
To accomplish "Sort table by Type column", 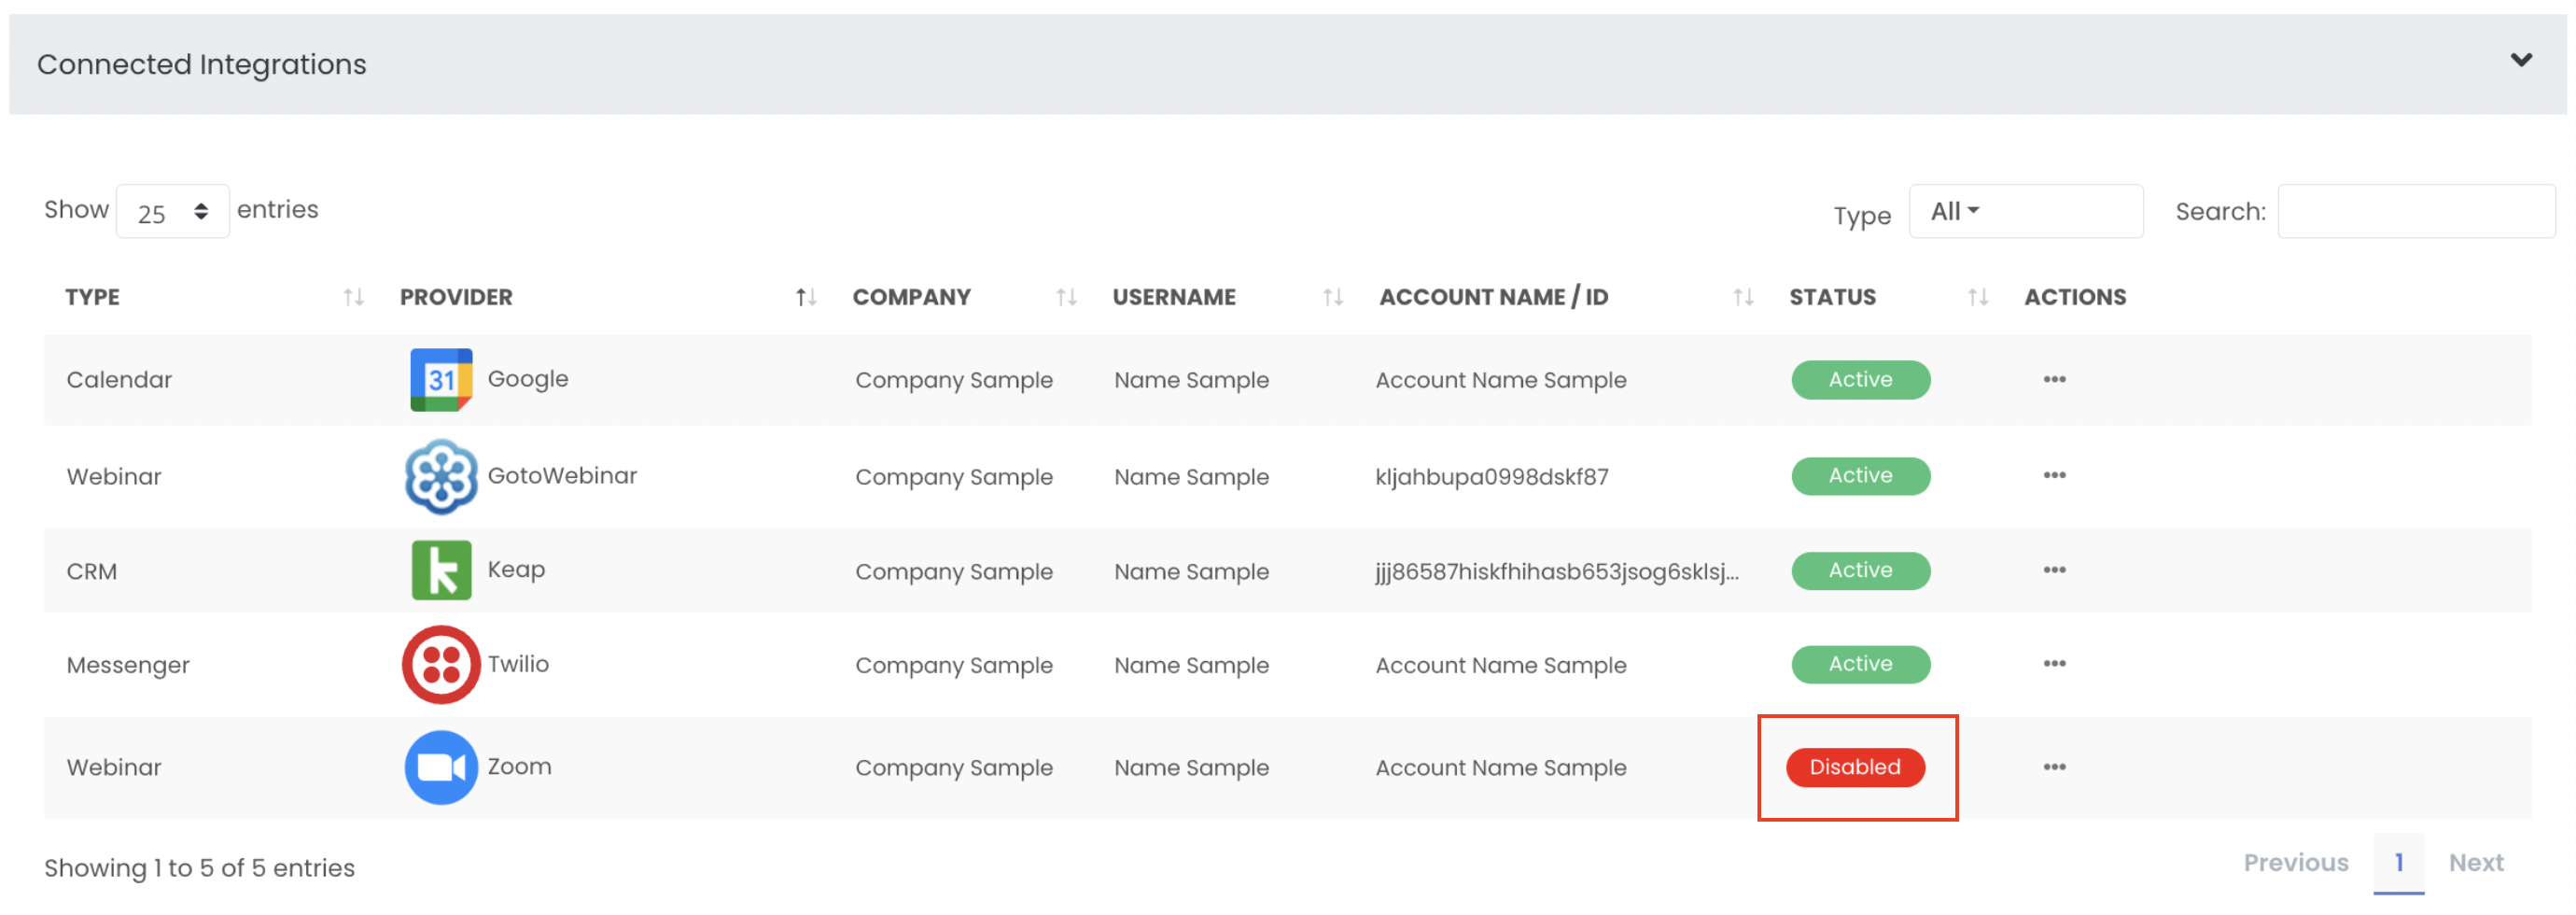I will [x=353, y=297].
